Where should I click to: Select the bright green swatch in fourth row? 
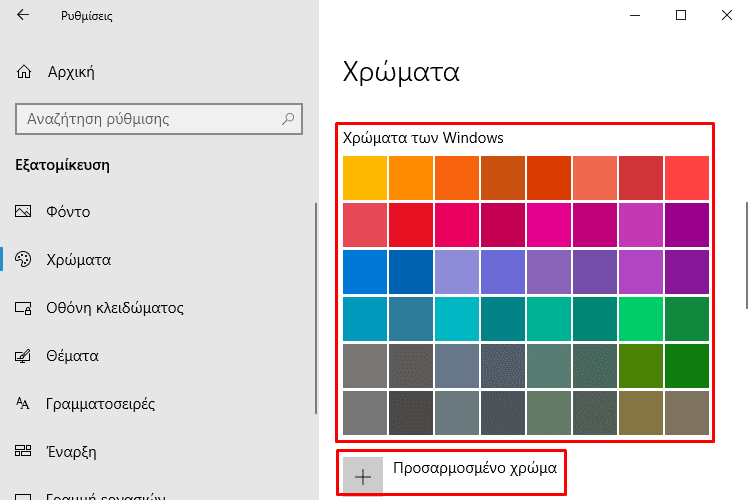click(641, 319)
